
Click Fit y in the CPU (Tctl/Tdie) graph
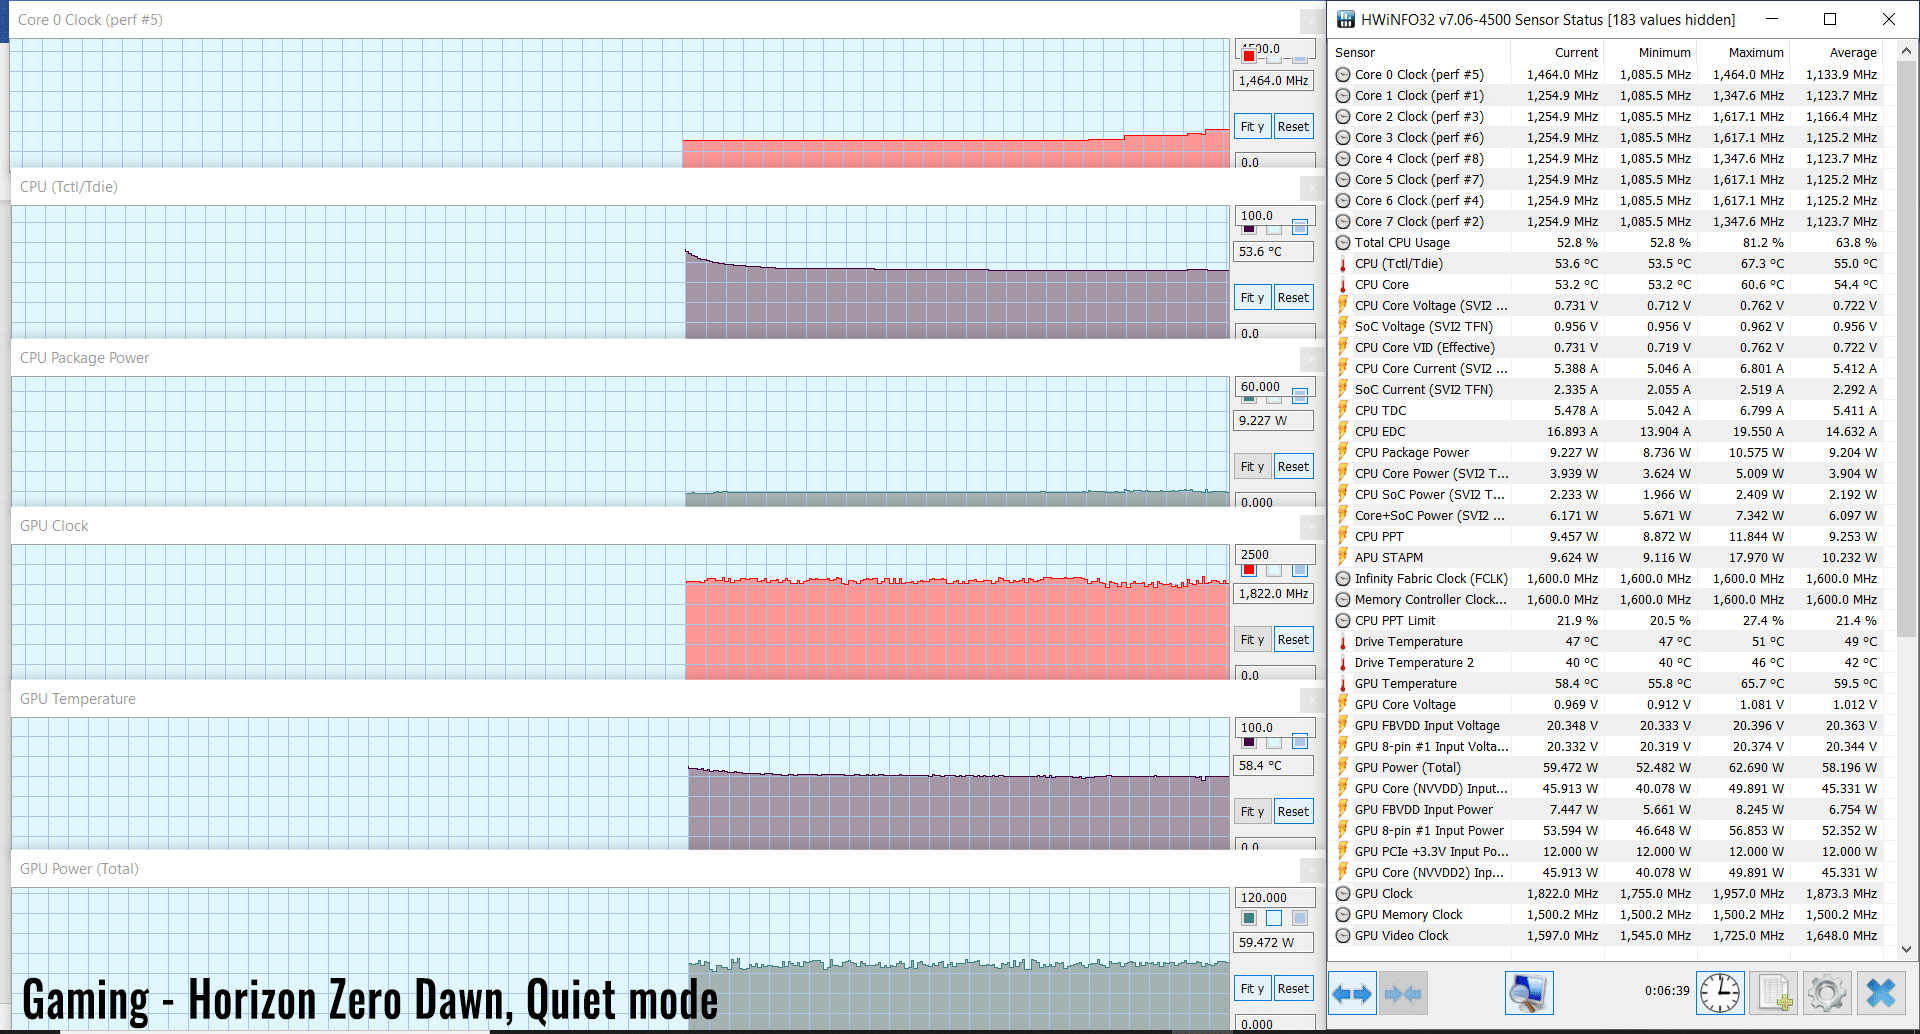1253,298
